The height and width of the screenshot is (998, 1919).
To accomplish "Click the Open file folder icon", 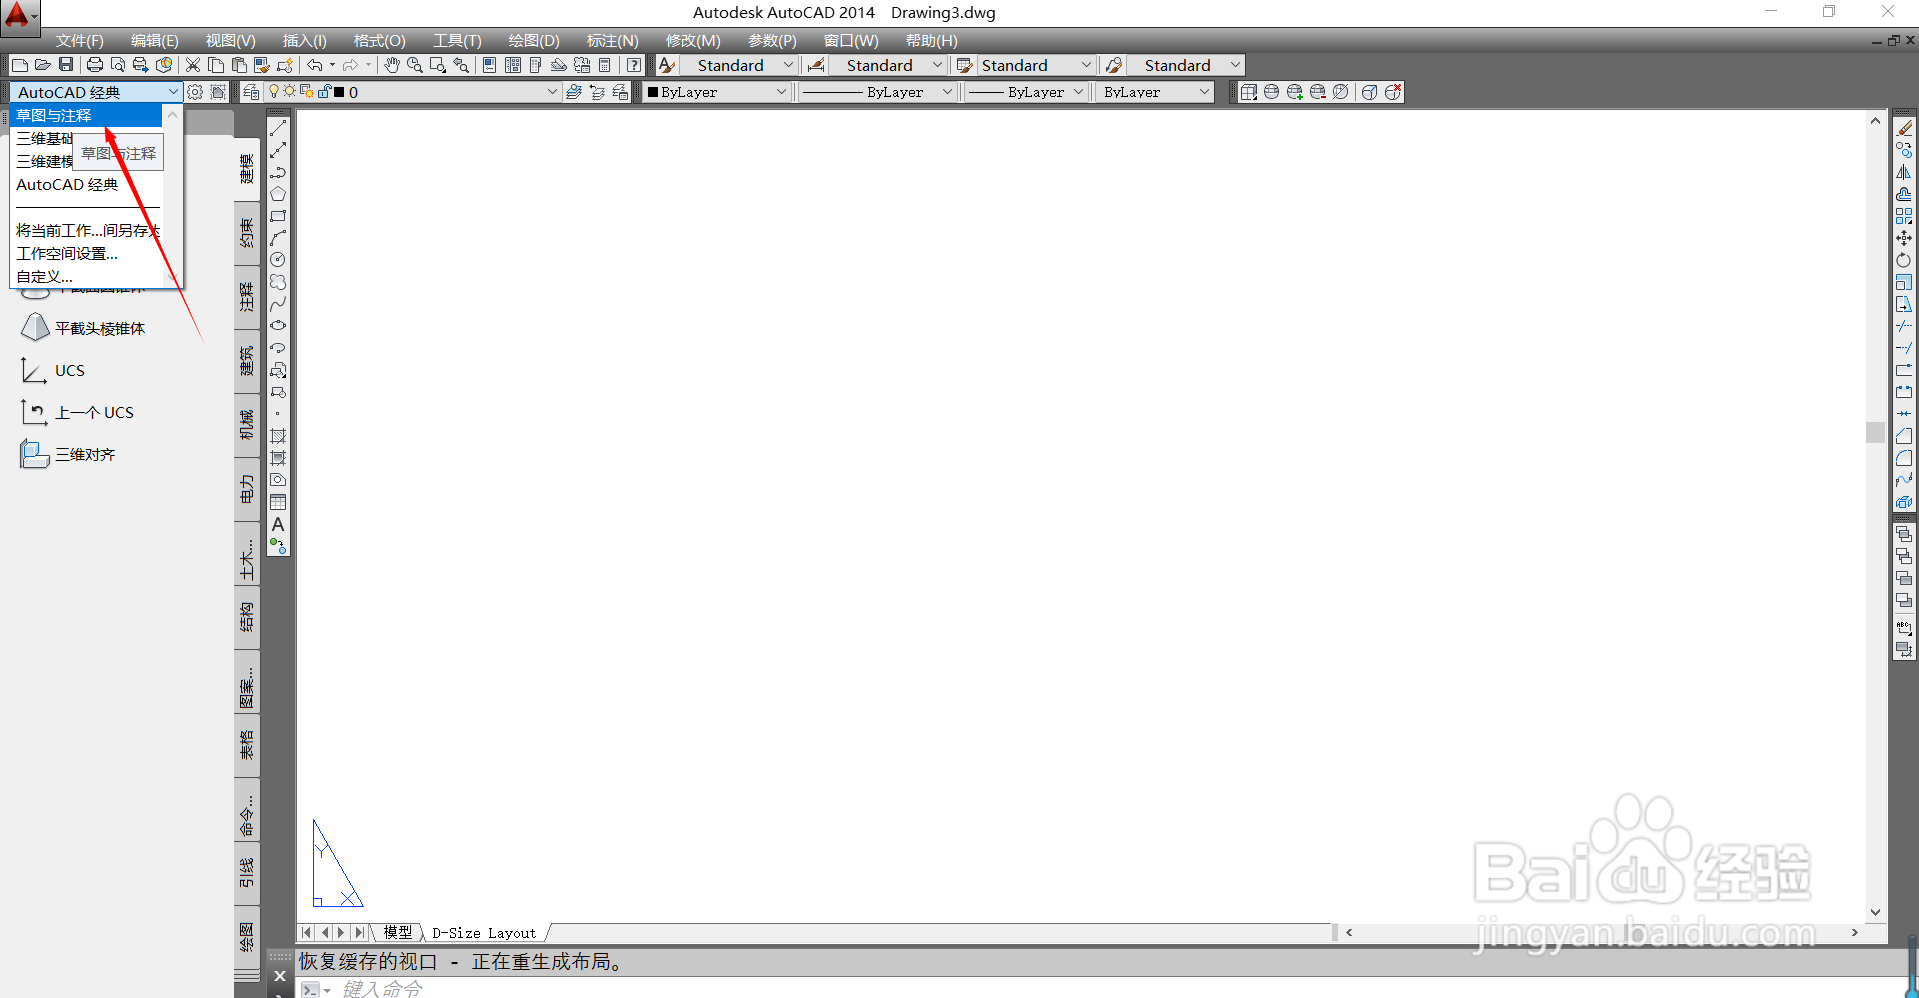I will pos(42,65).
